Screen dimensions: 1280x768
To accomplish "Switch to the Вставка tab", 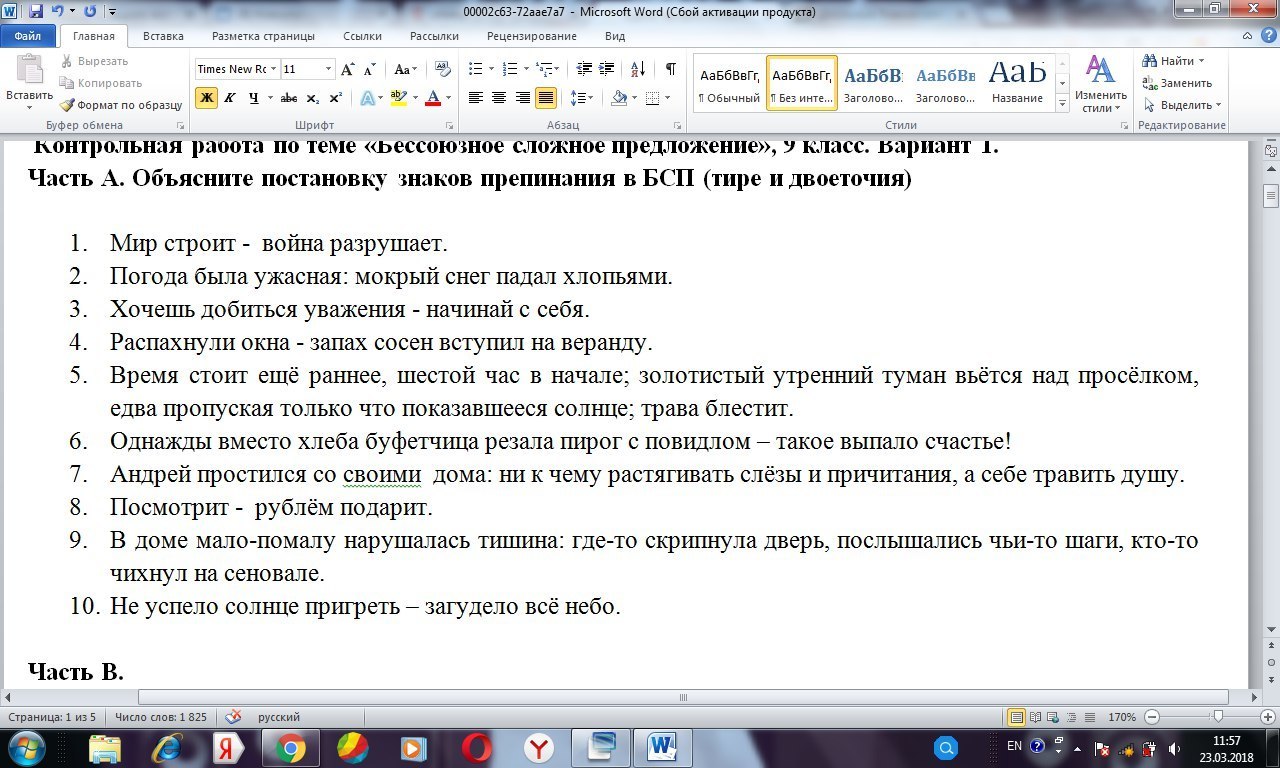I will (163, 36).
